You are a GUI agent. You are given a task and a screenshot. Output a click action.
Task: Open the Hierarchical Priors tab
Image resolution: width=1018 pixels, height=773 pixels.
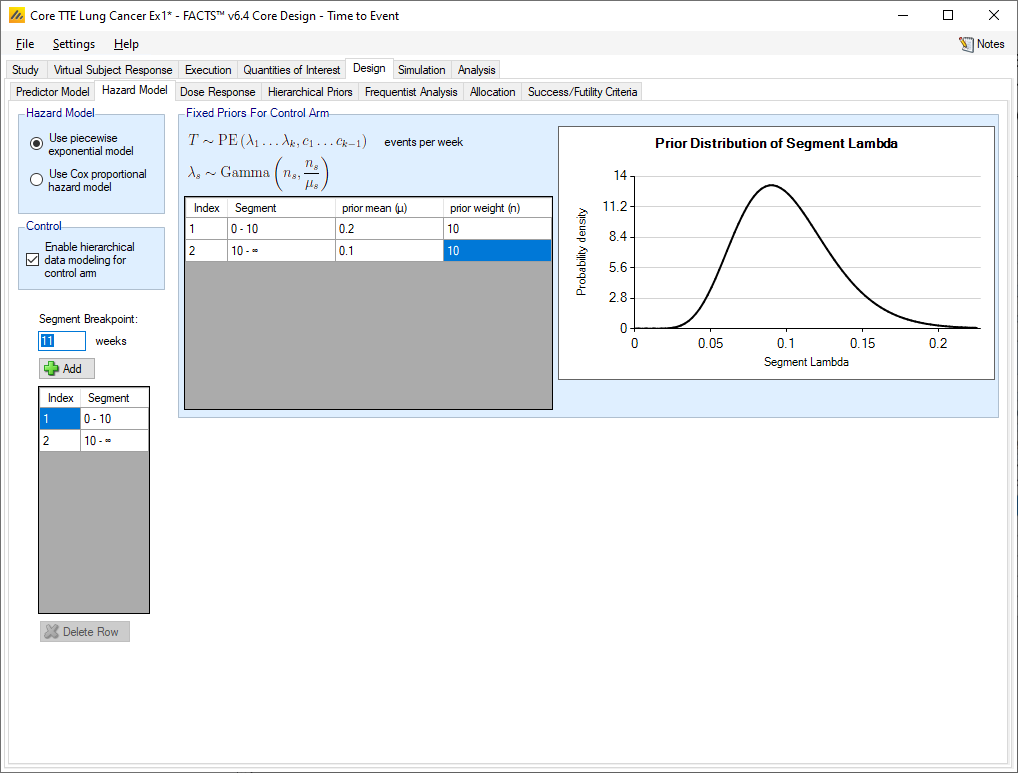click(x=310, y=92)
